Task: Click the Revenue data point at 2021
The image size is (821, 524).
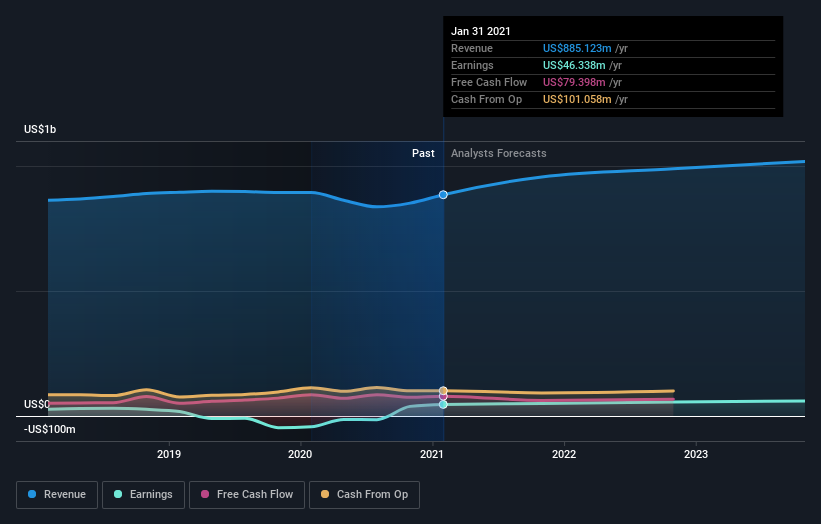Action: click(x=443, y=195)
